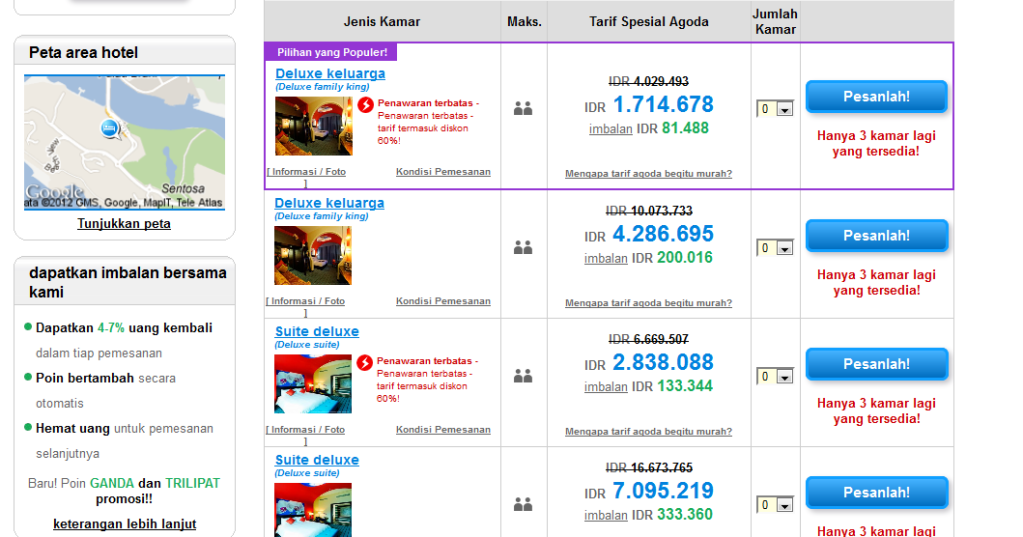The width and height of the screenshot is (1023, 537).
Task: Click the occupancy icon in the IDR 2.838.088 row
Action: 523,376
